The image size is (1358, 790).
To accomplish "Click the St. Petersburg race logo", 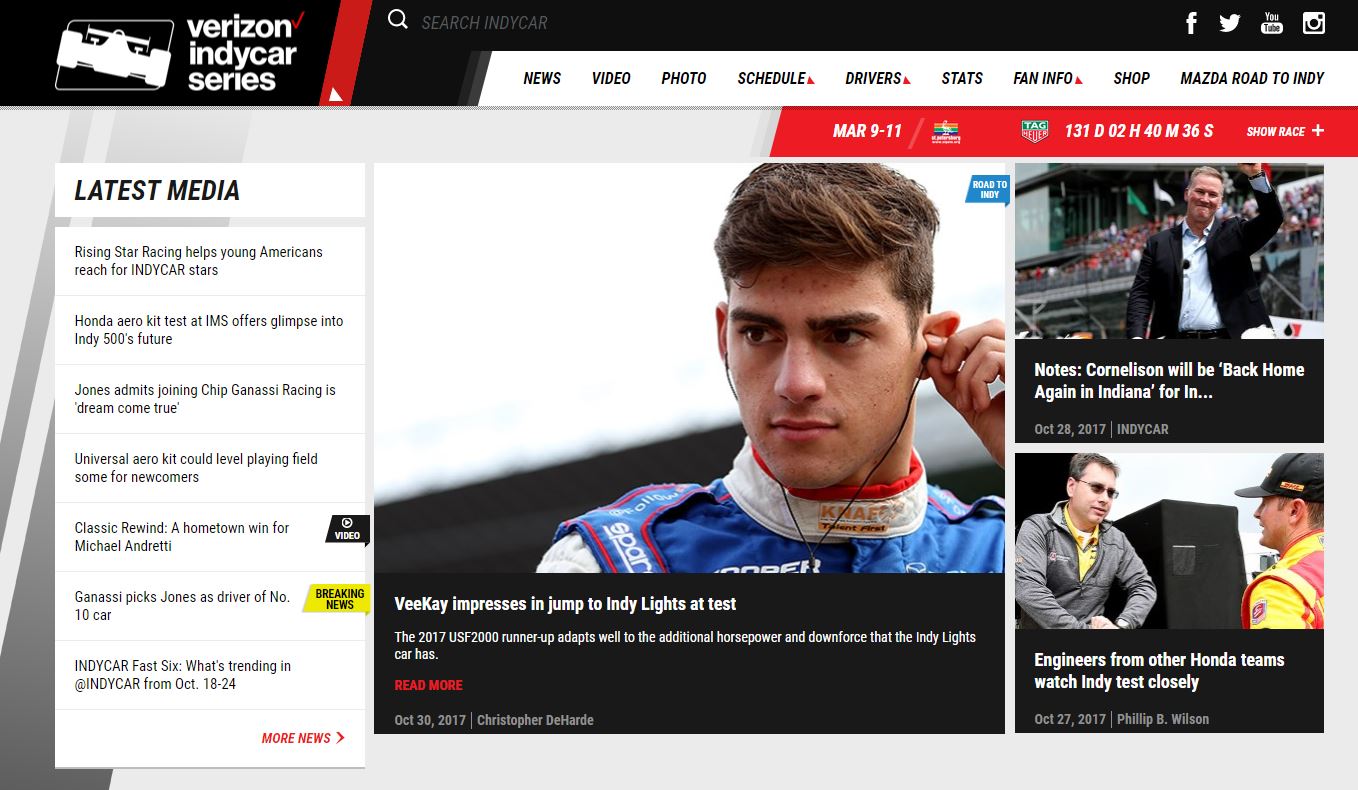I will point(946,132).
